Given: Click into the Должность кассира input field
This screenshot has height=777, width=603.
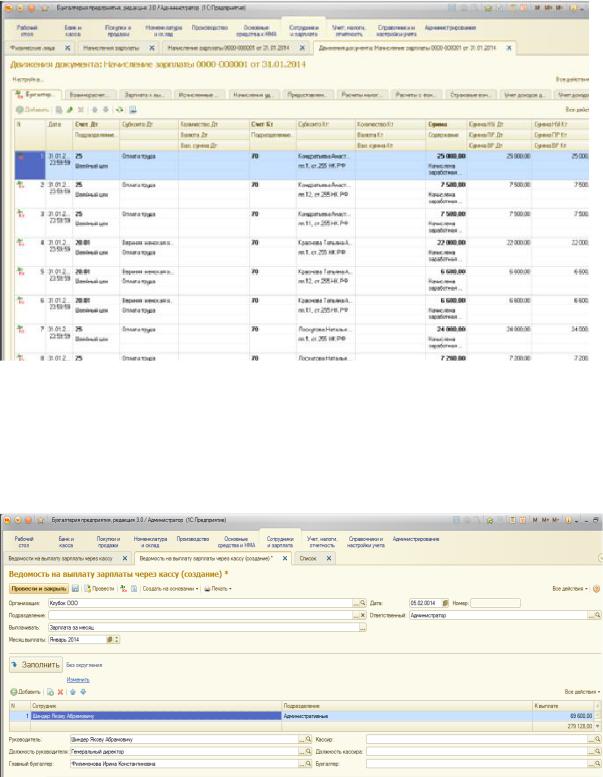Looking at the screenshot, I should [477, 752].
